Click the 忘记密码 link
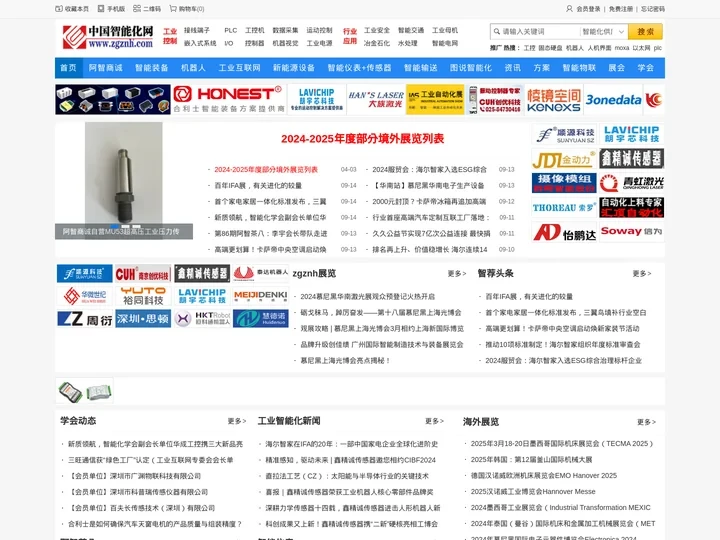Viewport: 720px width, 540px height. point(652,9)
